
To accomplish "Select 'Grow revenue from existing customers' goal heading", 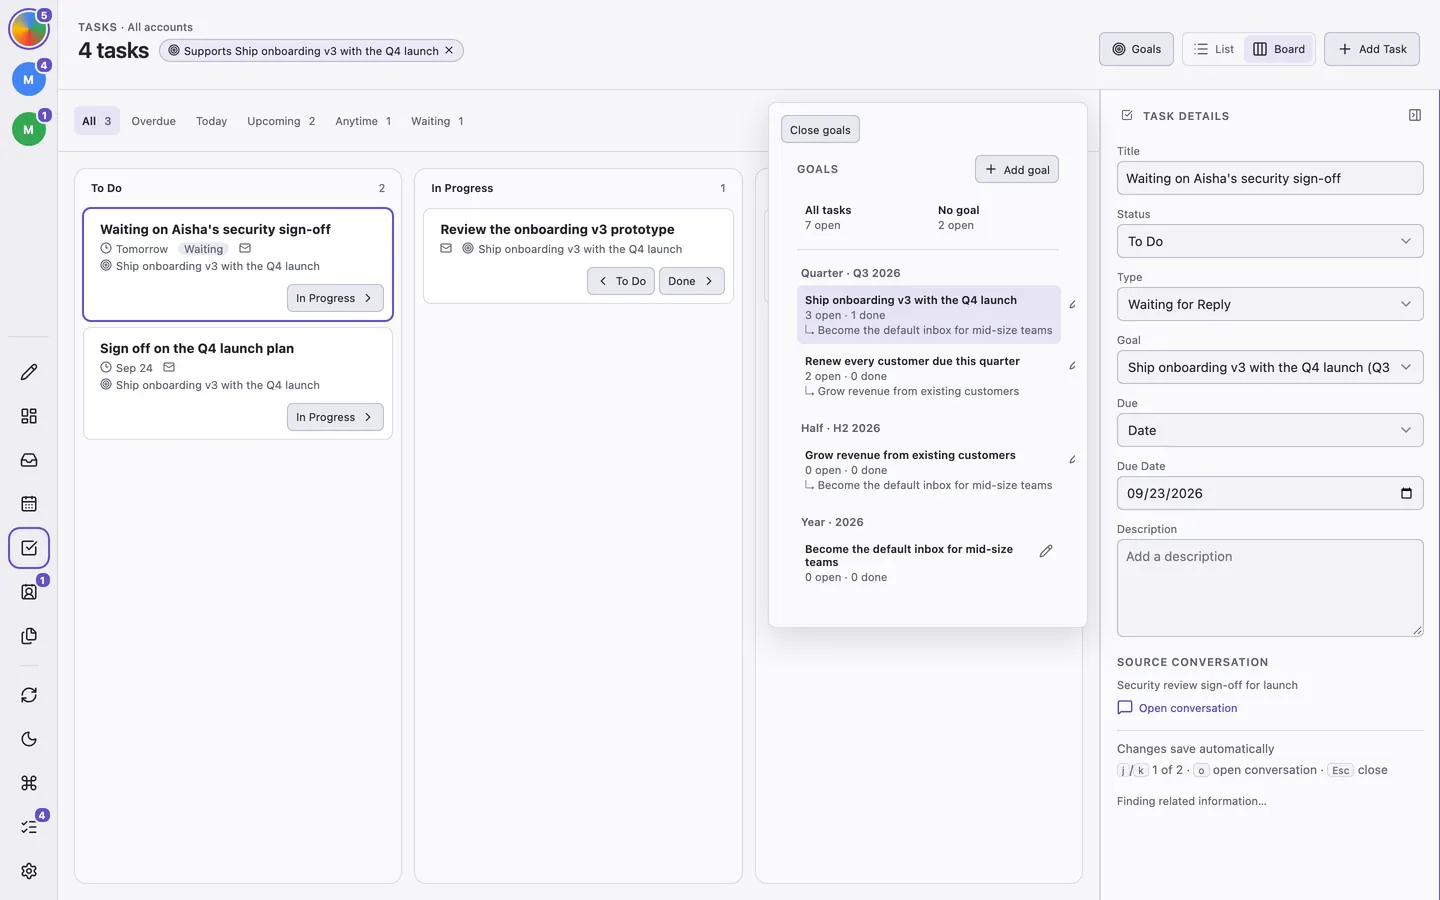I will coord(910,455).
